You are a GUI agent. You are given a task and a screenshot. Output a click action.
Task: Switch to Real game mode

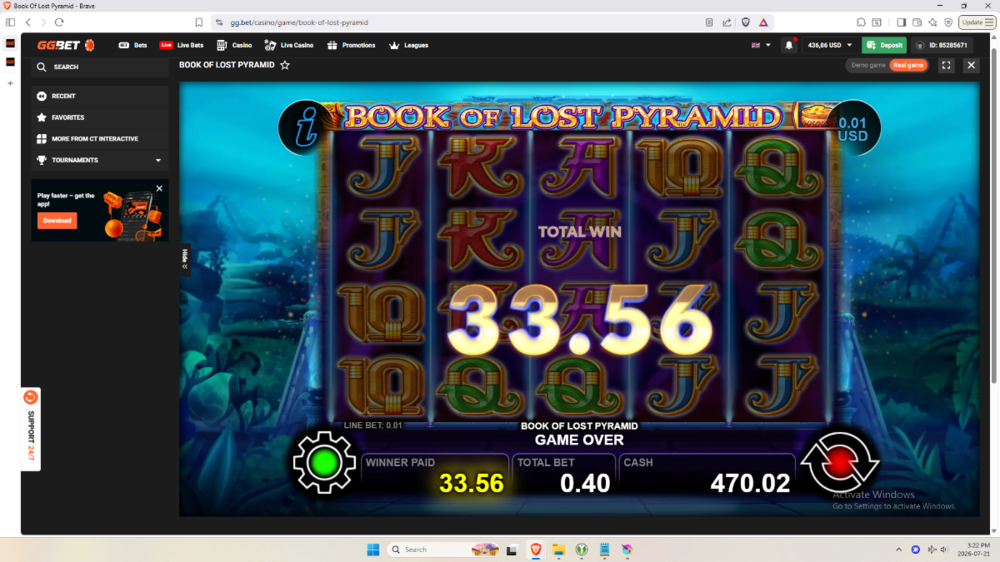tap(908, 65)
